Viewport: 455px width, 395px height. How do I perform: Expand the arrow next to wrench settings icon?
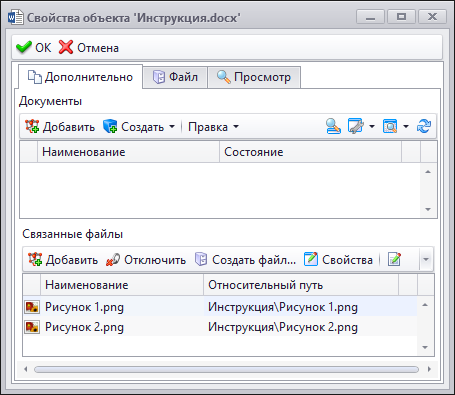[x=372, y=126]
